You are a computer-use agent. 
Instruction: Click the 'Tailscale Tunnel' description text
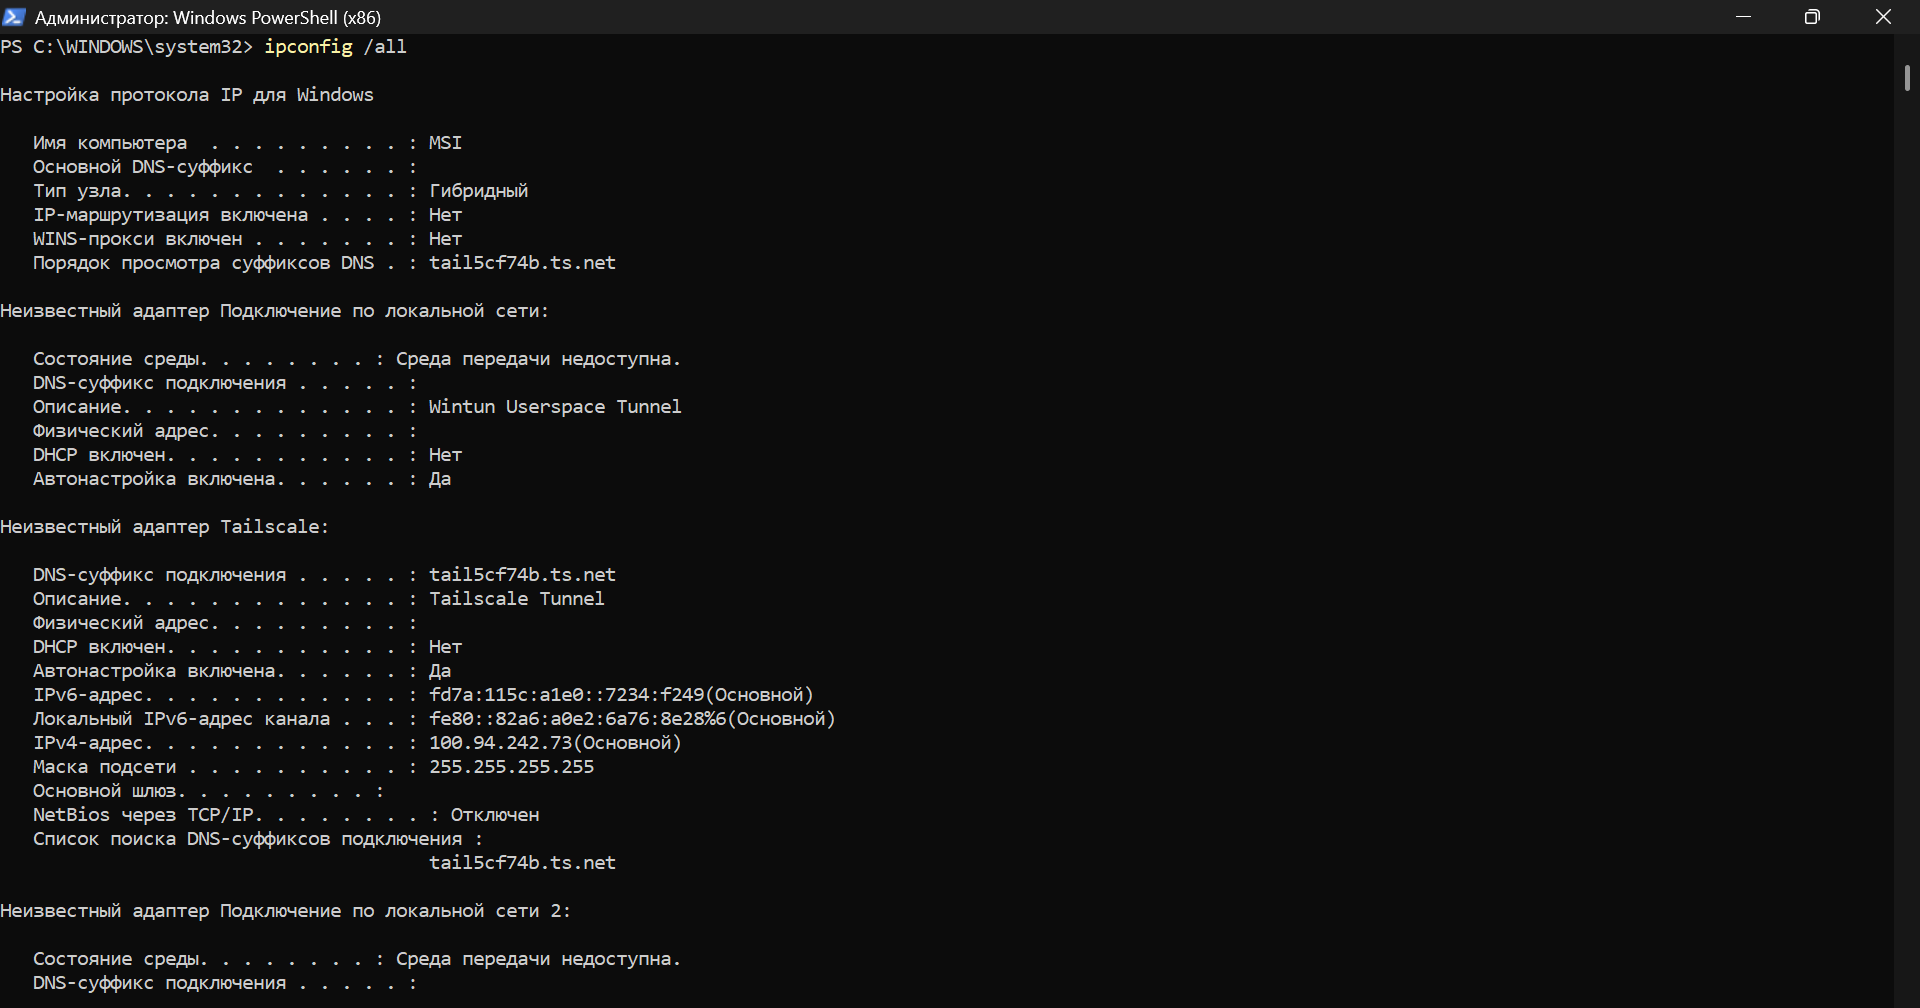[516, 599]
